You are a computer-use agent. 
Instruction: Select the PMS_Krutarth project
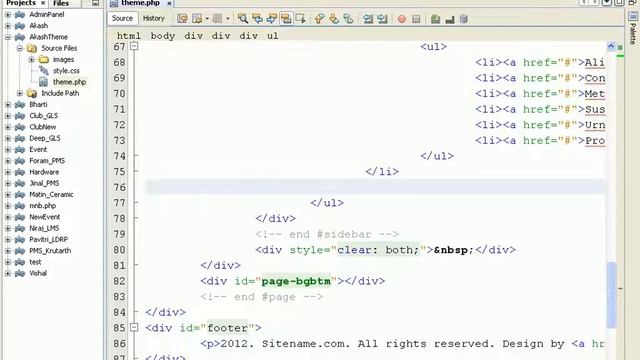pyautogui.click(x=50, y=251)
